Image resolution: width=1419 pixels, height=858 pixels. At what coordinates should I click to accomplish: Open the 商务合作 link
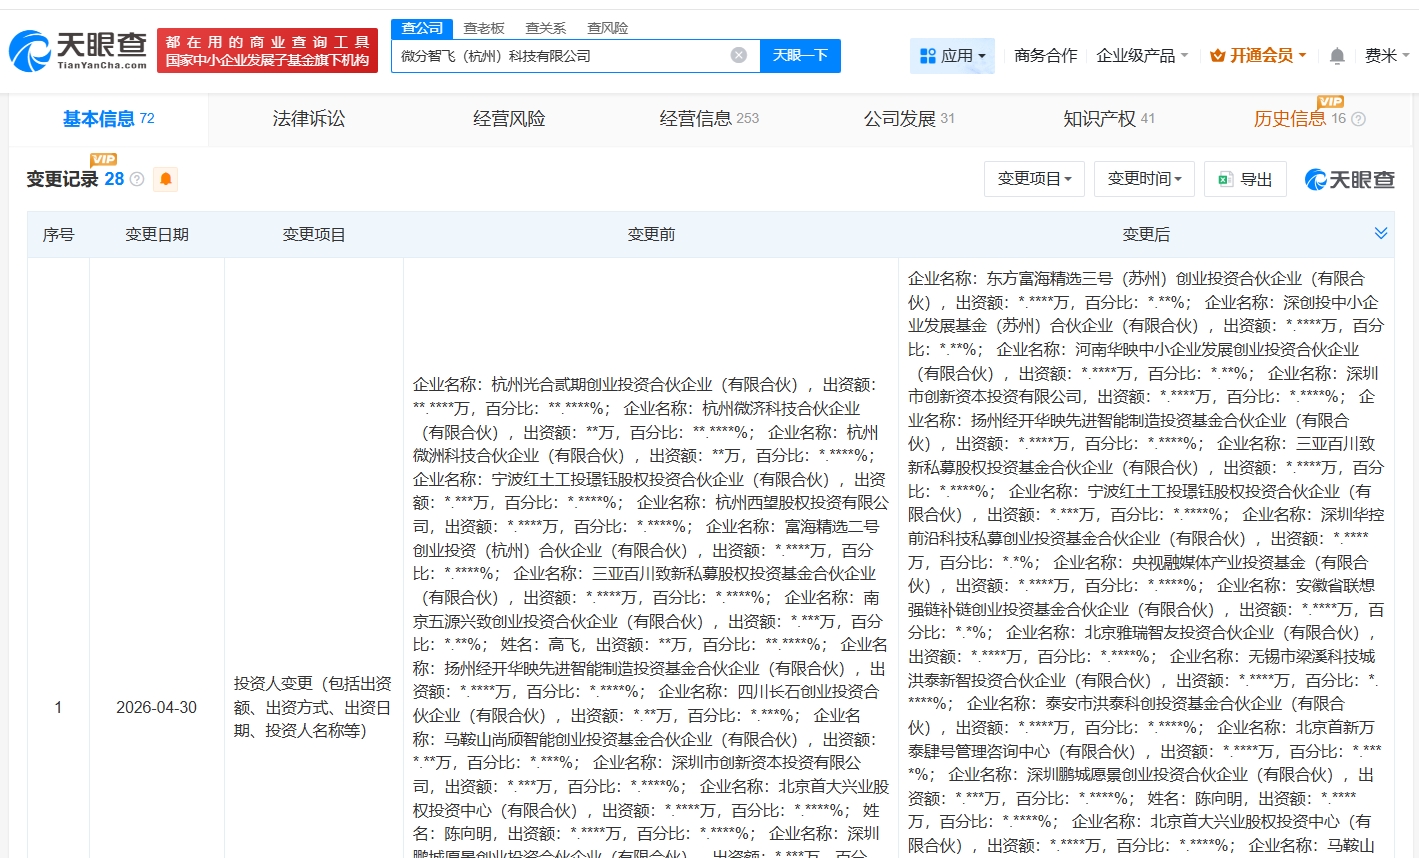(1045, 56)
